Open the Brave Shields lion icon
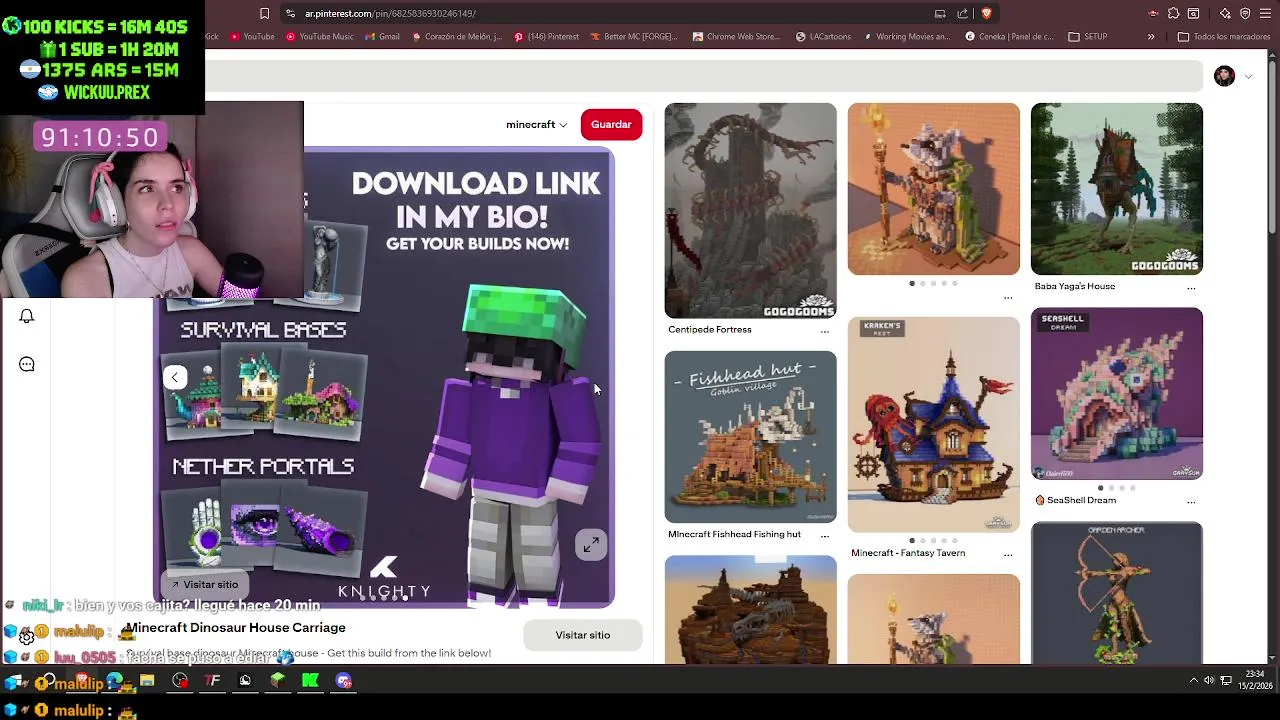The image size is (1280, 720). pyautogui.click(x=986, y=13)
